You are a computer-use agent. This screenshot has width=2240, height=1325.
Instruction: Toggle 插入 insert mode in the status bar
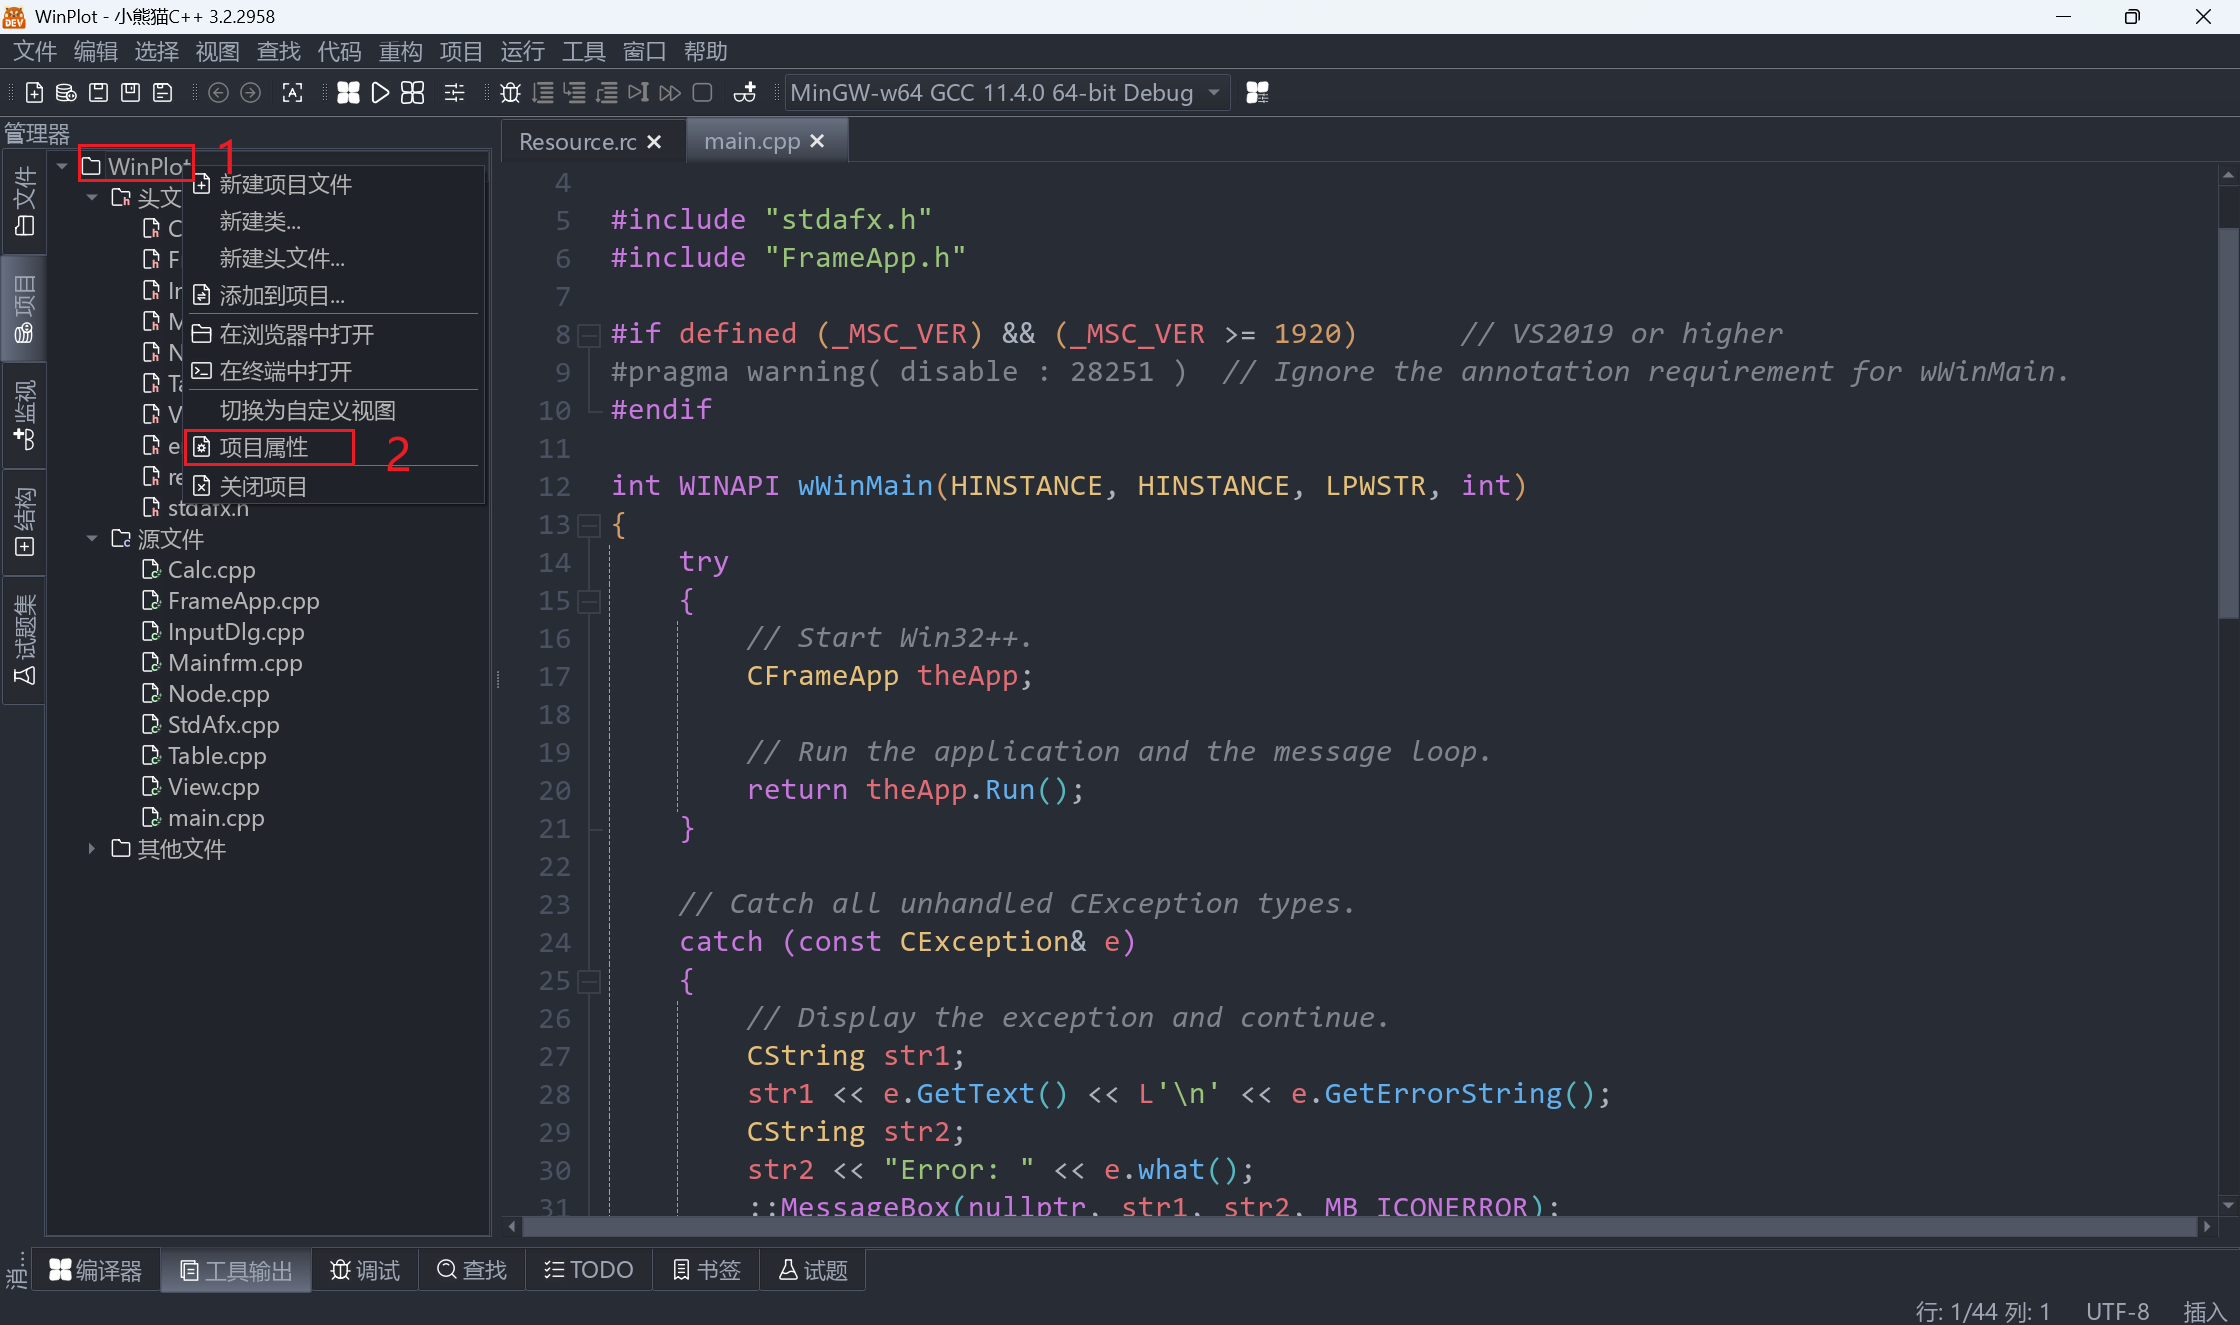pyautogui.click(x=2204, y=1311)
